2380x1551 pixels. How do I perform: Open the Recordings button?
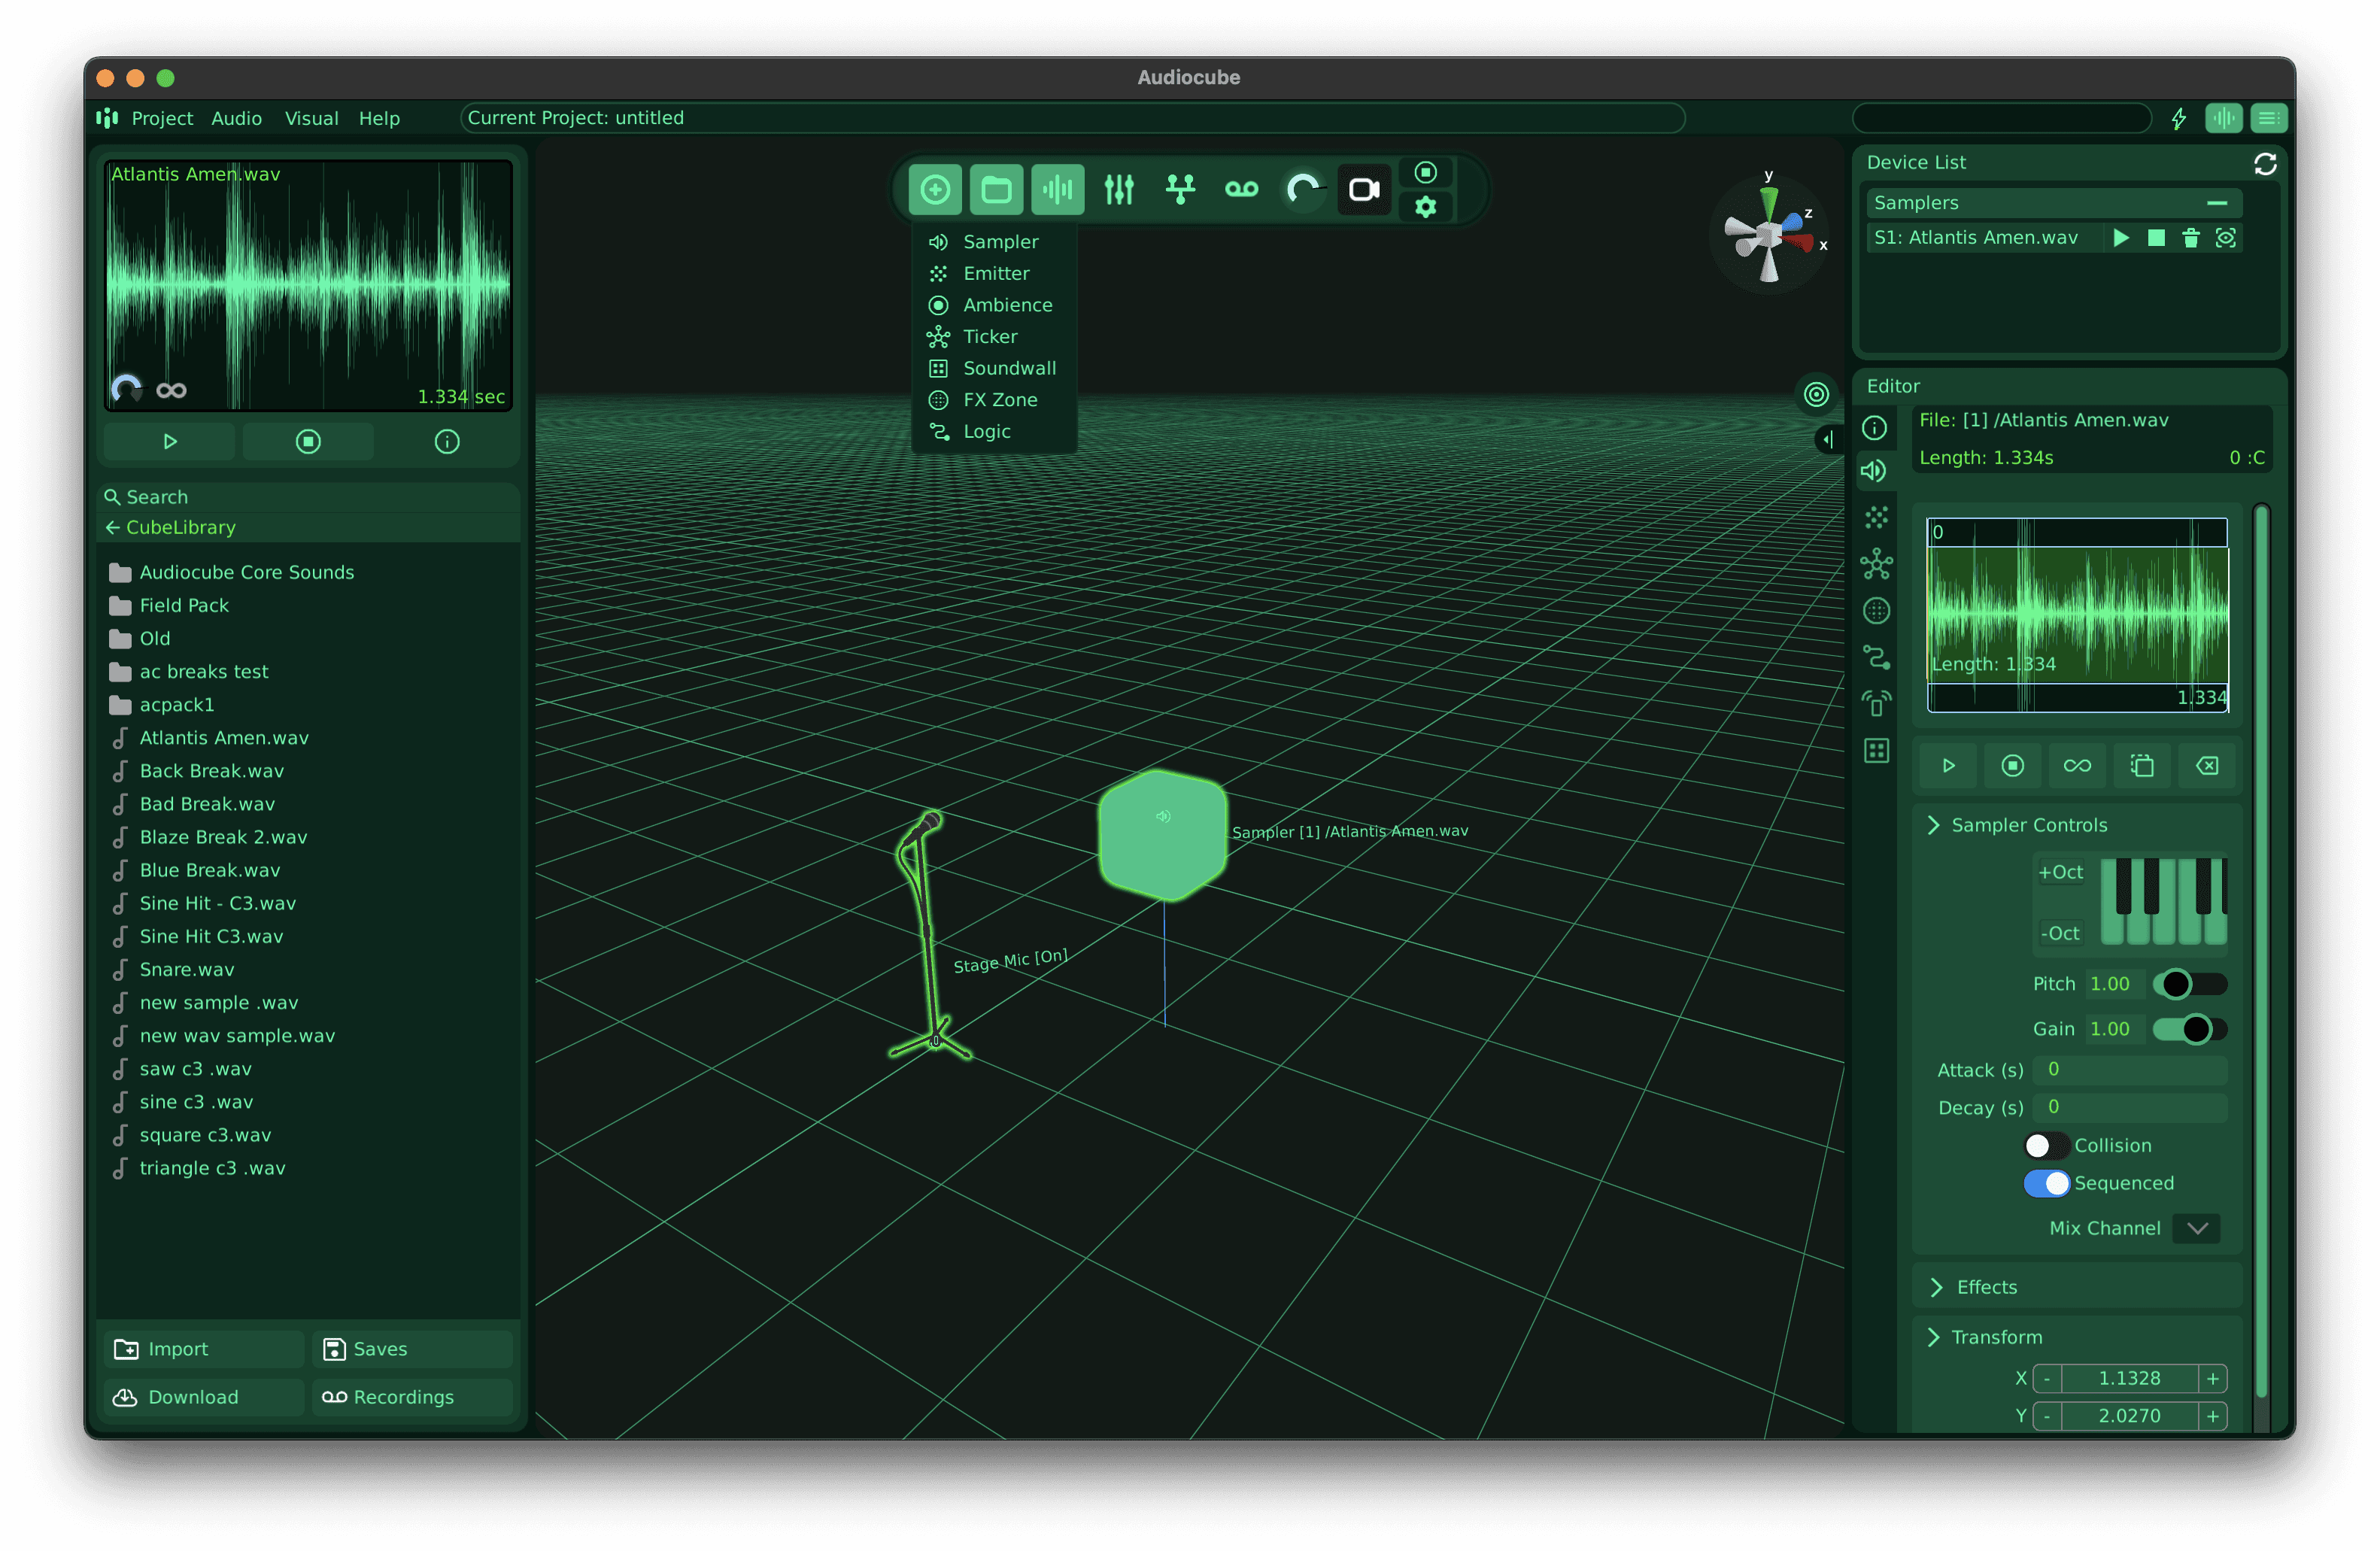point(412,1397)
